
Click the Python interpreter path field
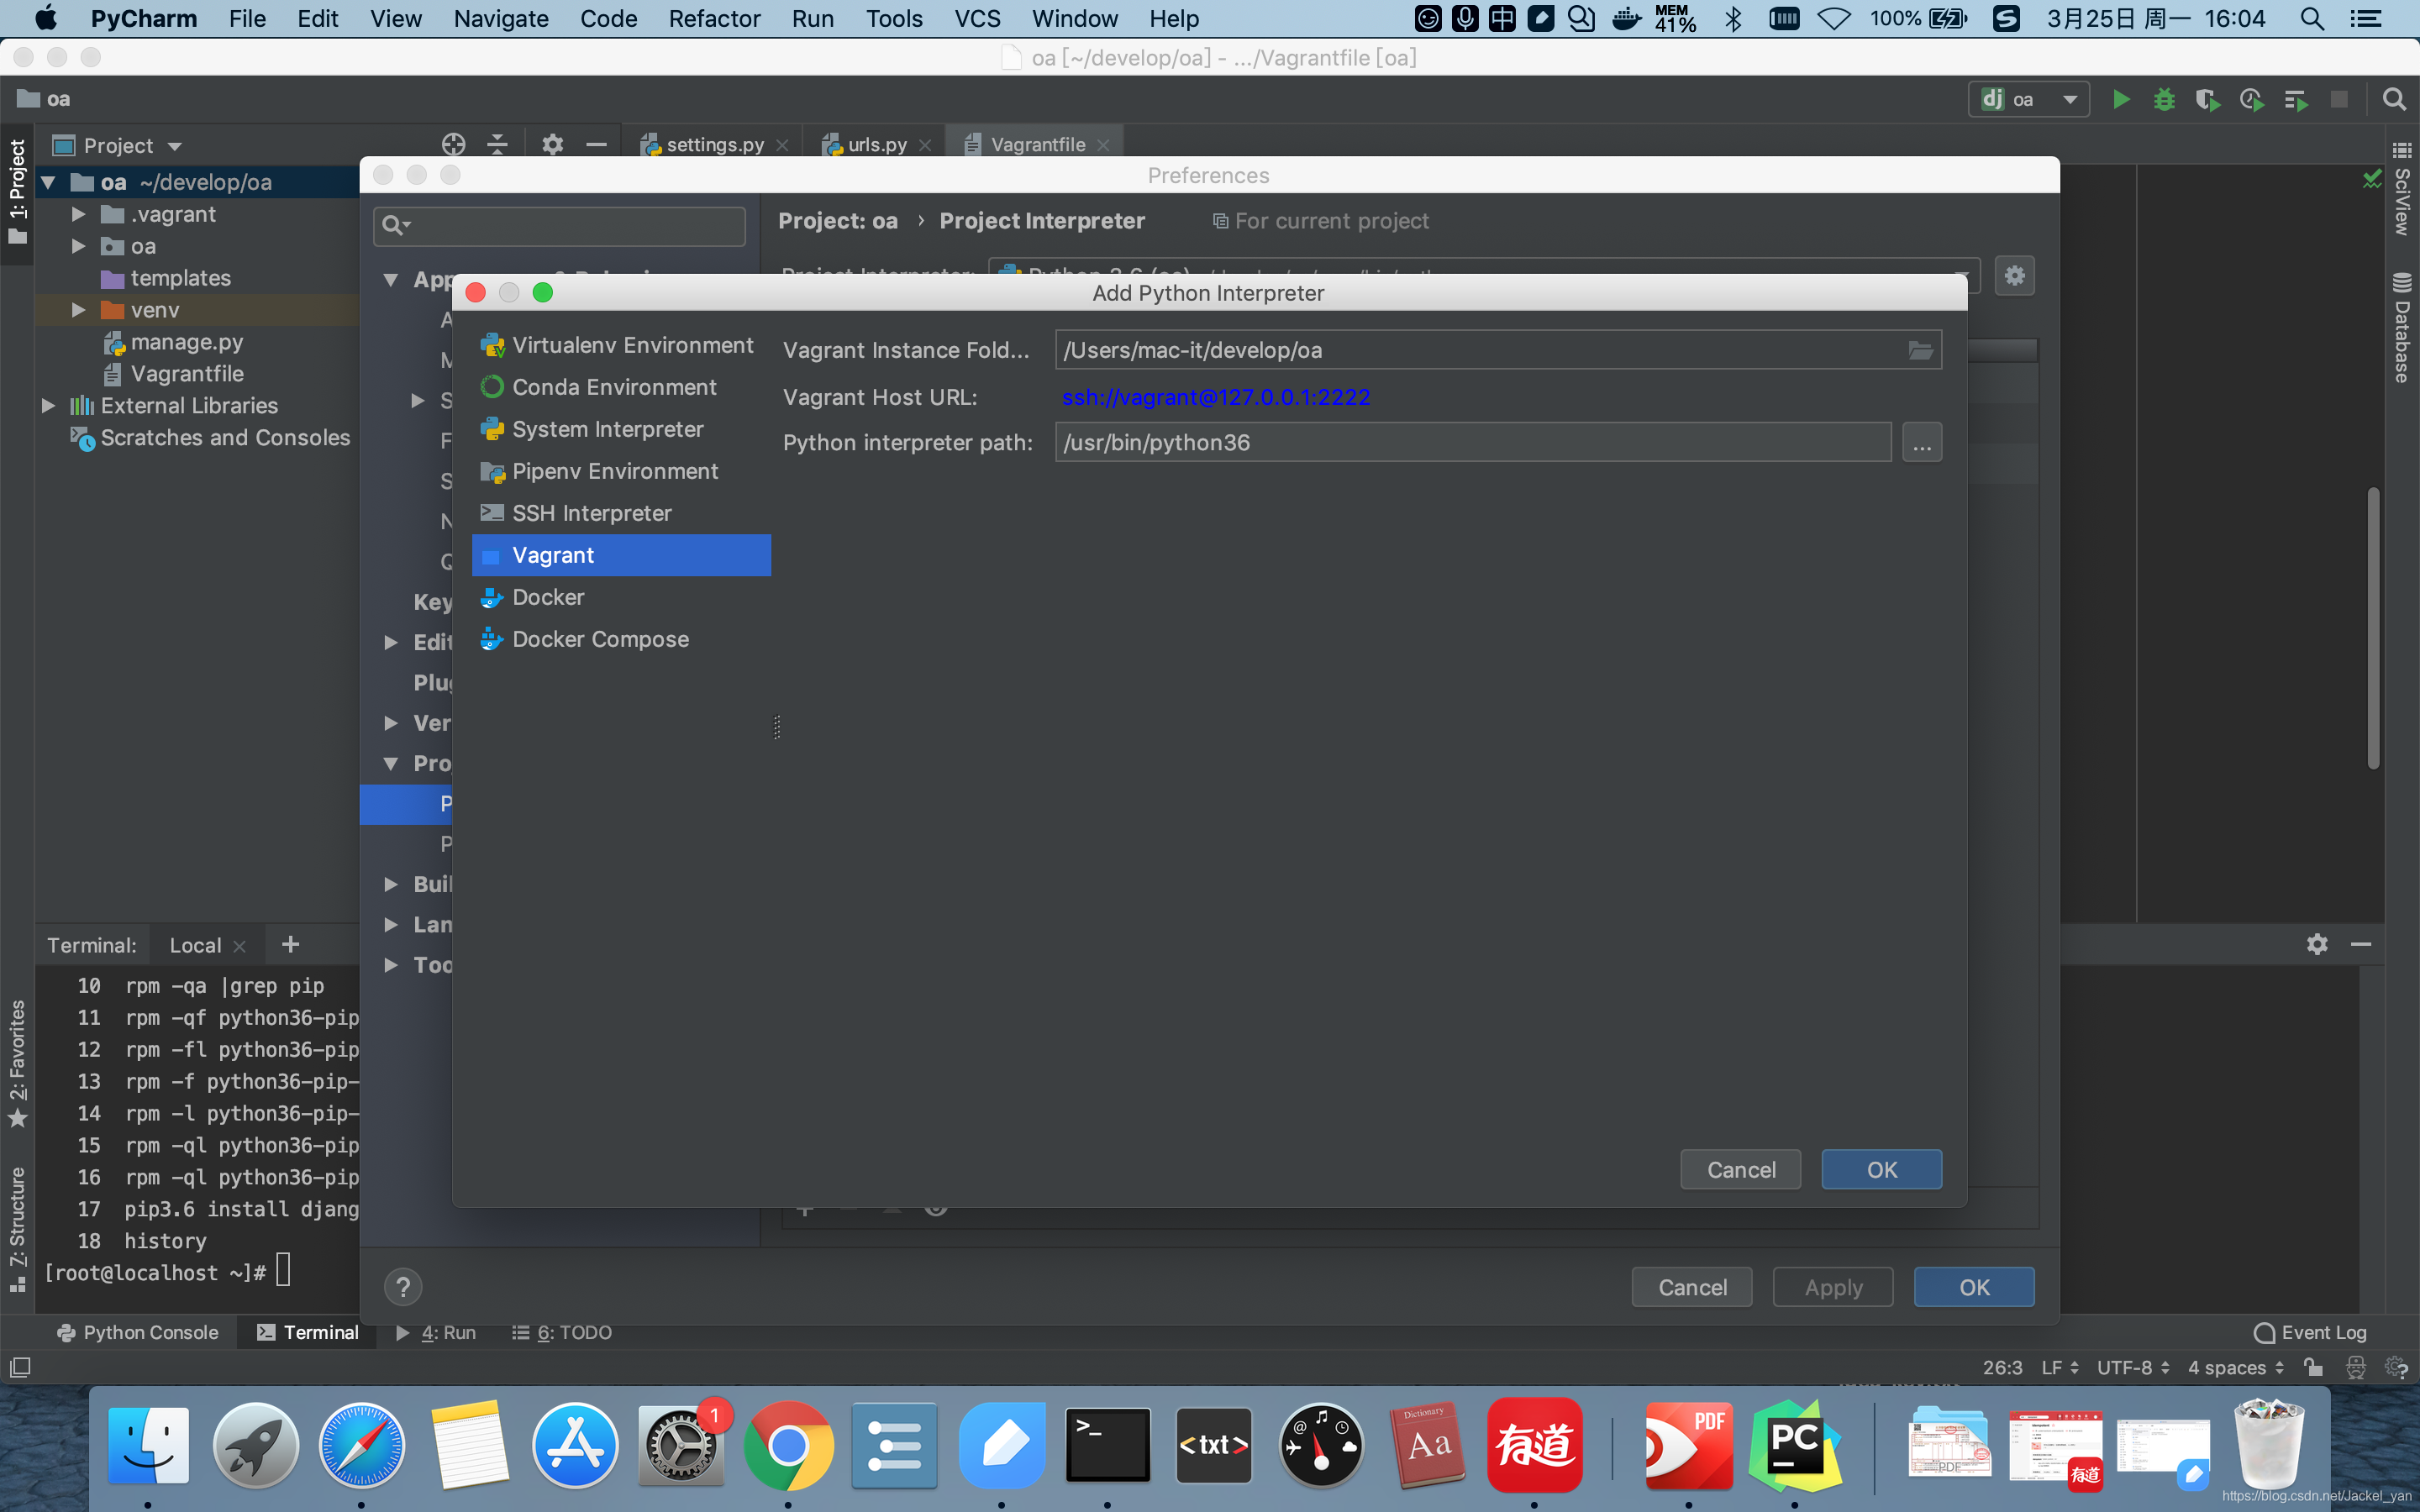pos(1473,442)
